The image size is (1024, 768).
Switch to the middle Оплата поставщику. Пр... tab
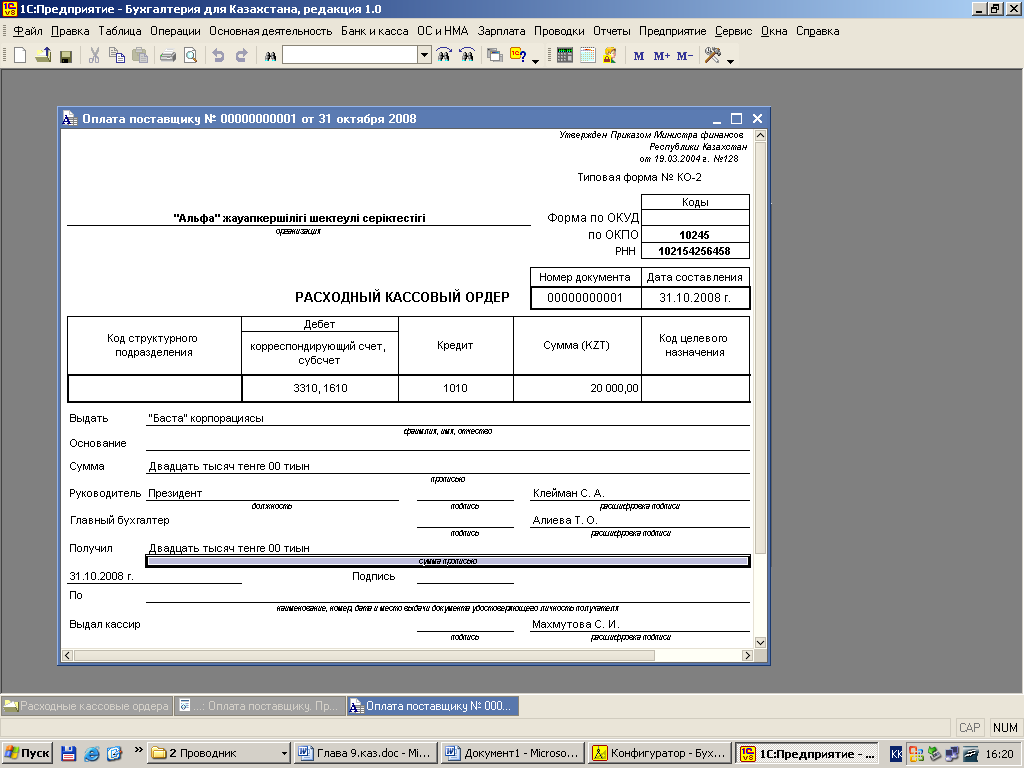pyautogui.click(x=260, y=706)
